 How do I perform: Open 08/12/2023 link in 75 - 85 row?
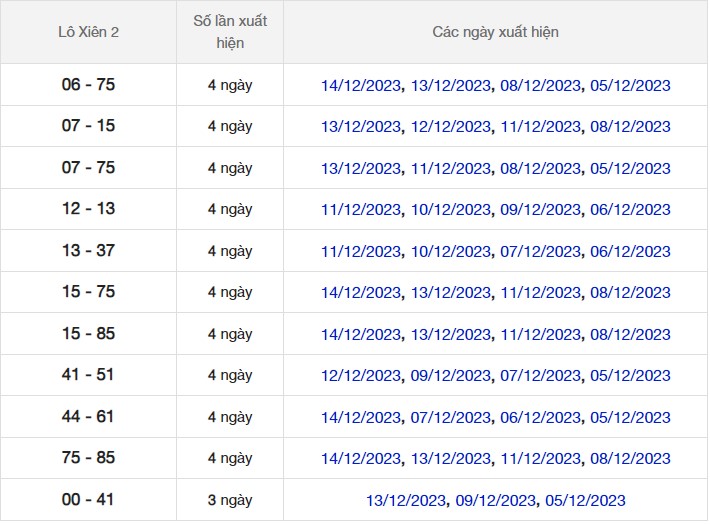pyautogui.click(x=630, y=459)
